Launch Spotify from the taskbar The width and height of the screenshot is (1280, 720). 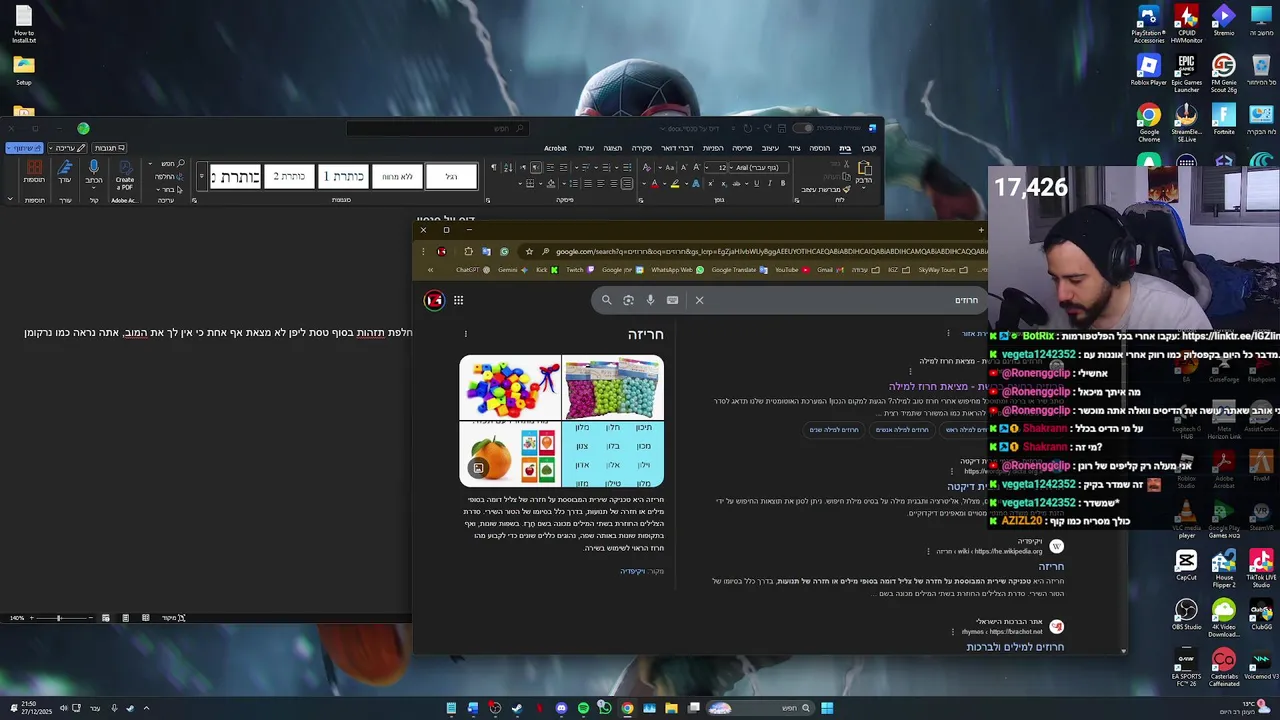coord(583,708)
